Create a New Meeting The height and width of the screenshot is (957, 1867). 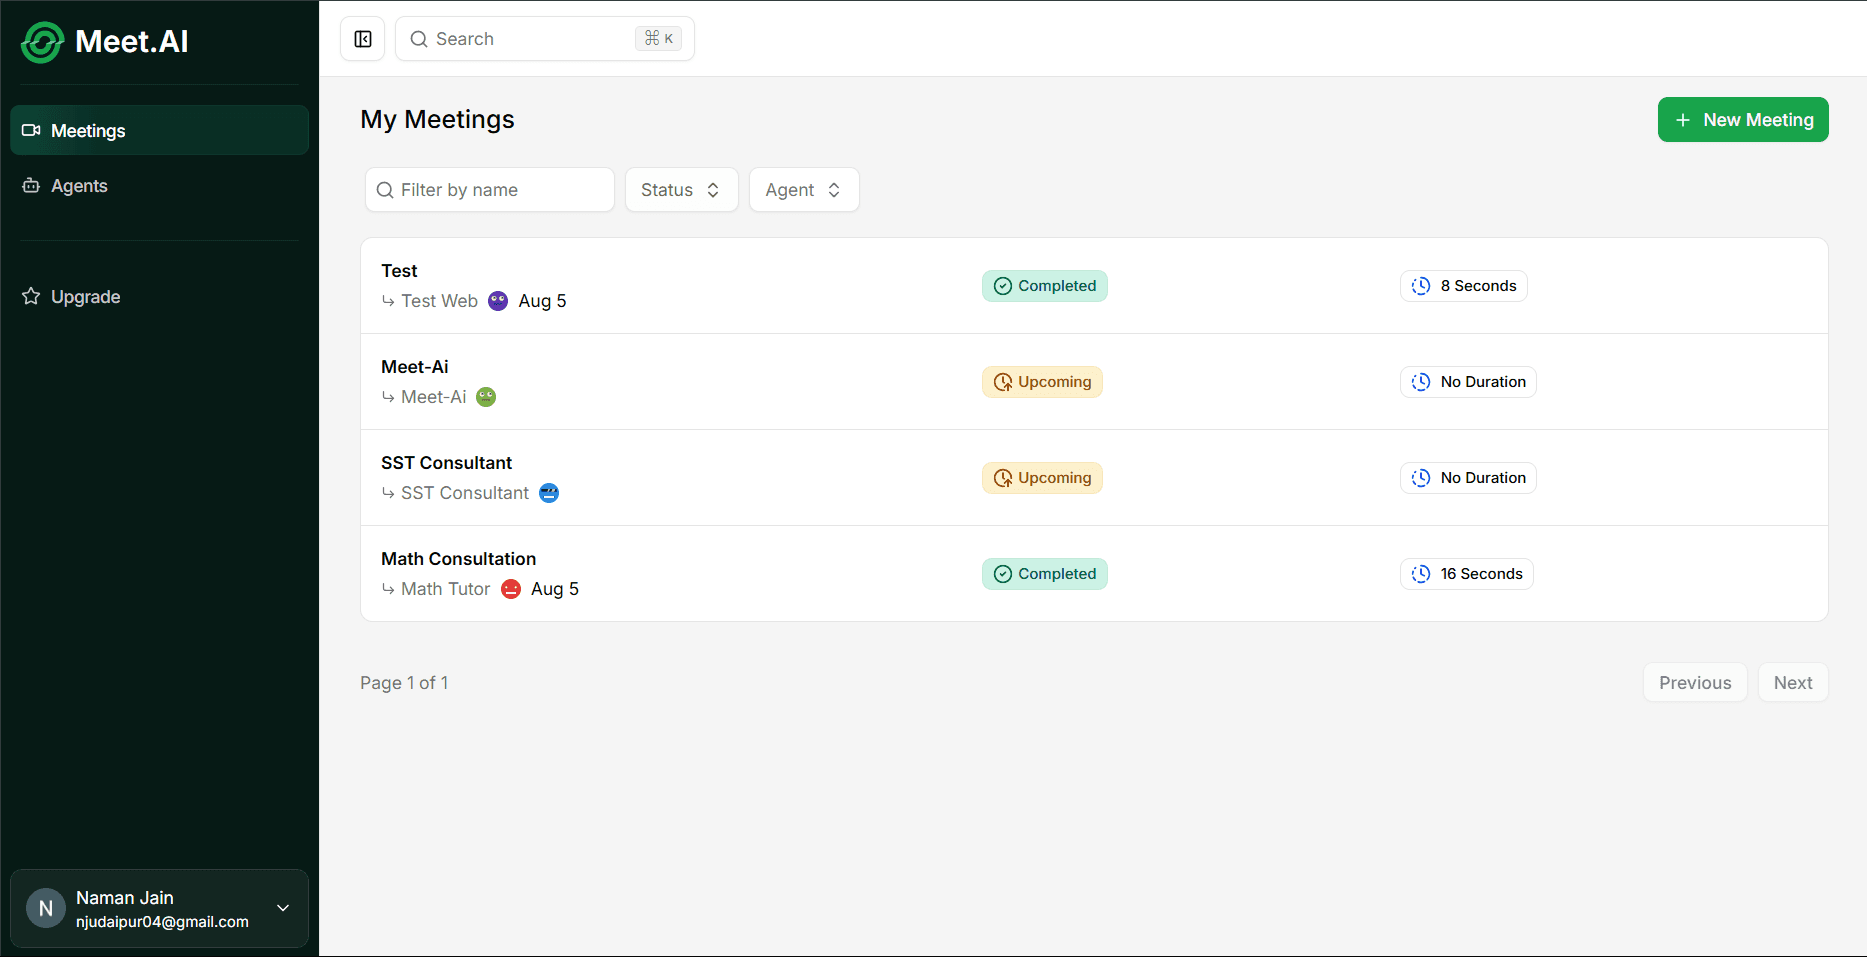point(1743,120)
